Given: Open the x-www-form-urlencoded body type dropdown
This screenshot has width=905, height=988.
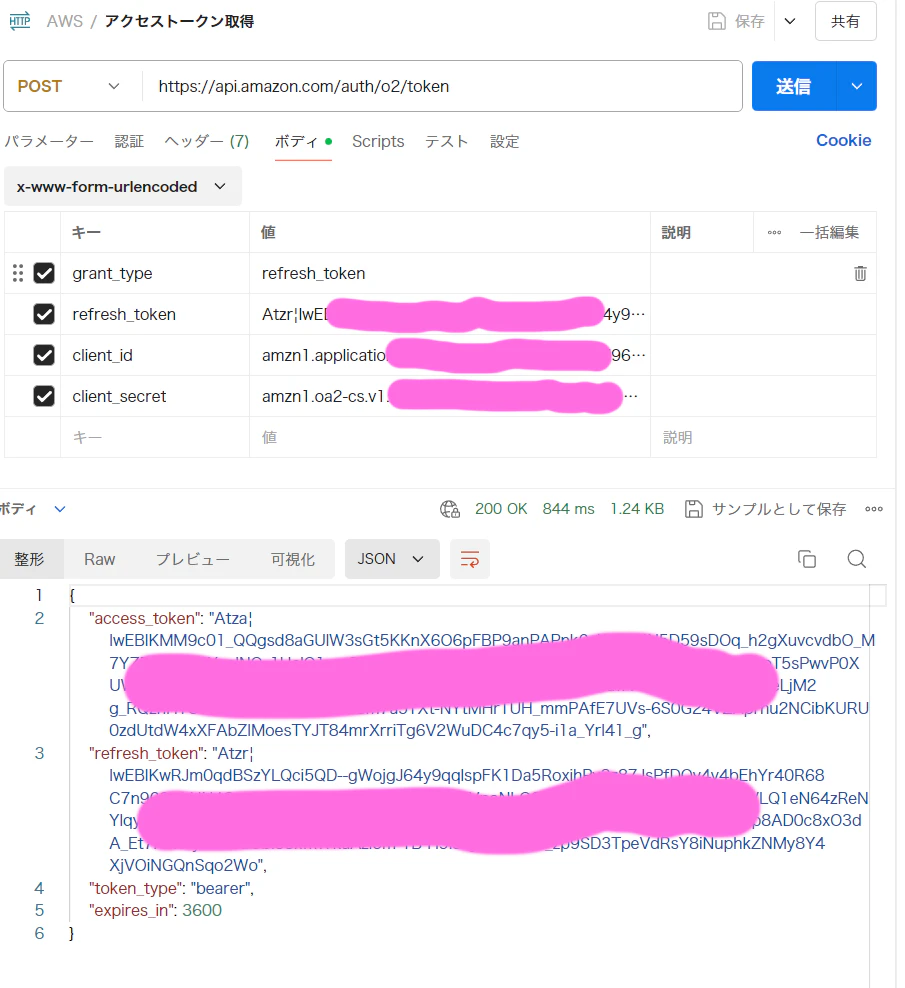Looking at the screenshot, I should pyautogui.click(x=122, y=187).
